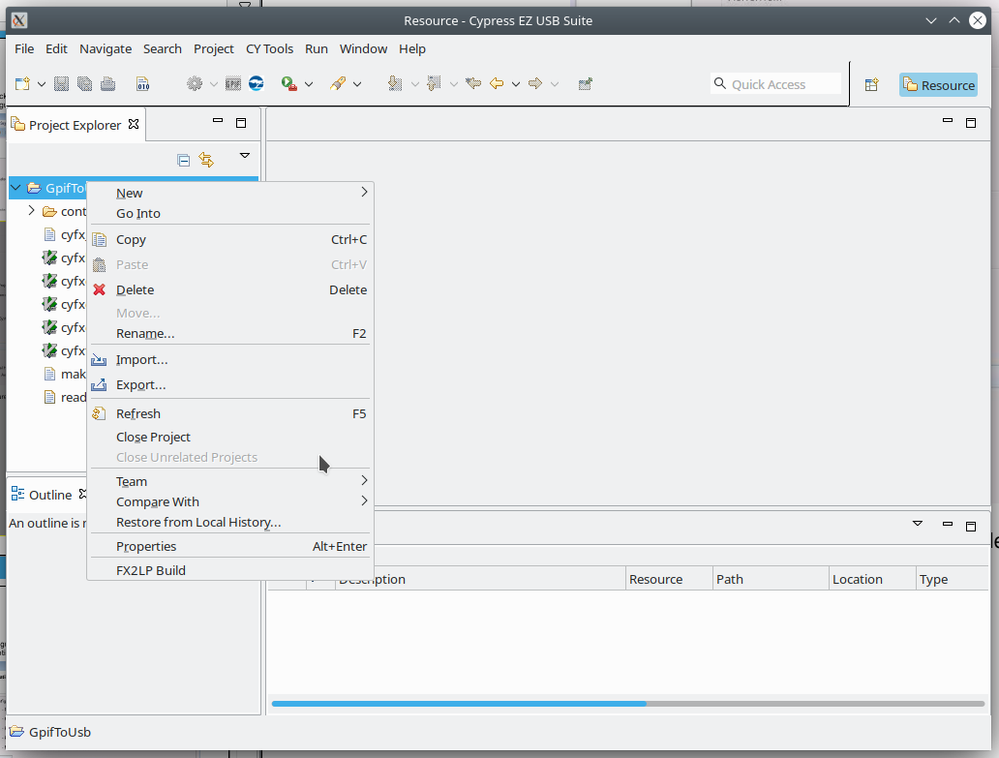Sort by the Location column header
This screenshot has height=758, width=999.
pos(872,579)
